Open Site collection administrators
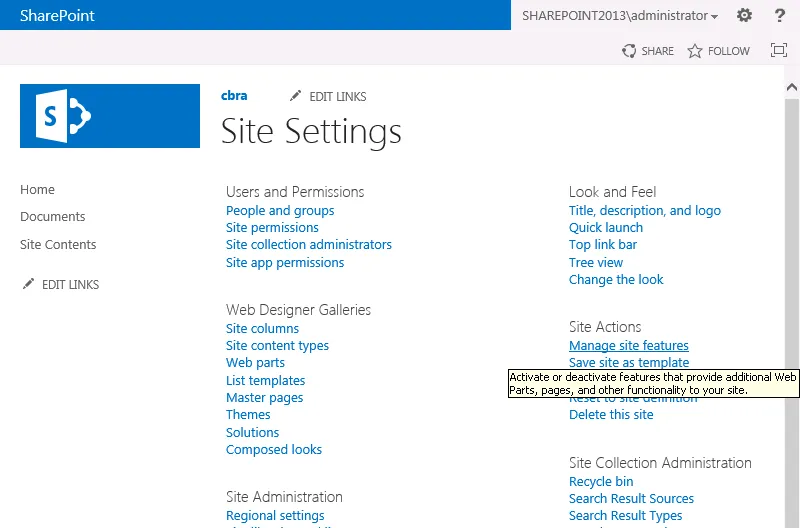800x528 pixels. pos(309,244)
